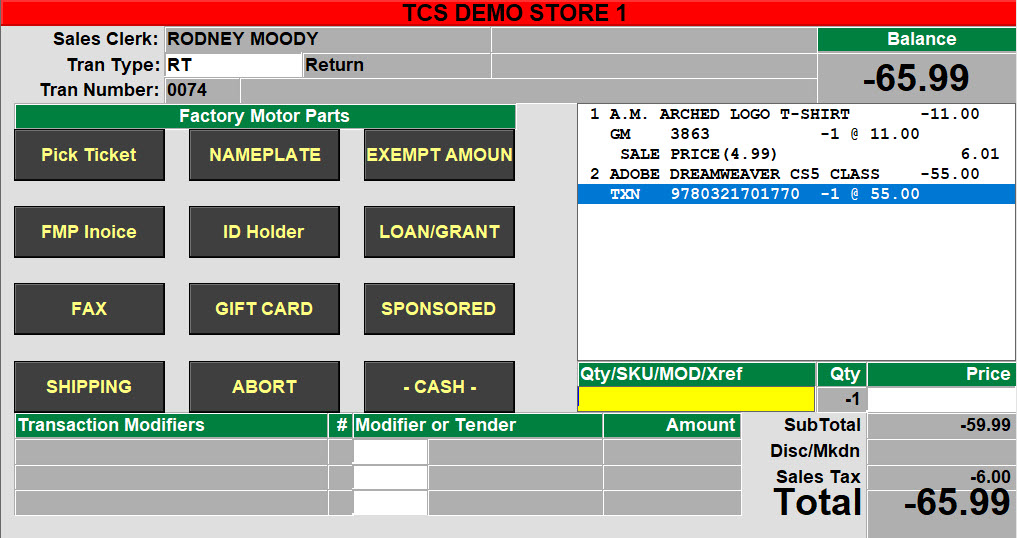This screenshot has height=538, width=1017.
Task: Click the SHIPPING button
Action: pos(89,386)
